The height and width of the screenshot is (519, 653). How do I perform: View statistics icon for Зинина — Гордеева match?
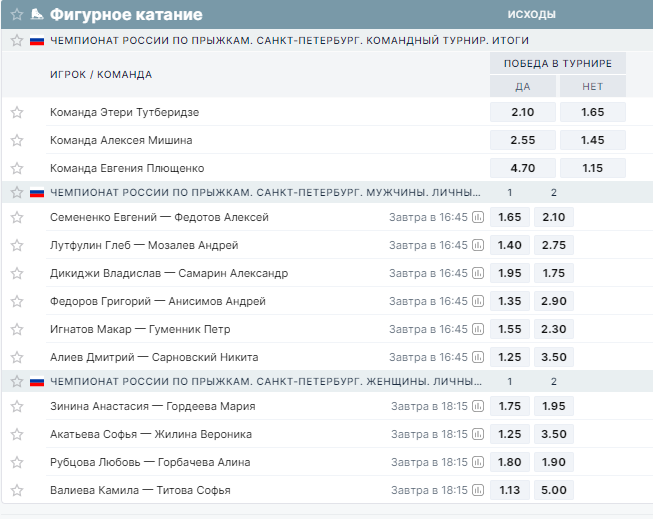[x=478, y=406]
